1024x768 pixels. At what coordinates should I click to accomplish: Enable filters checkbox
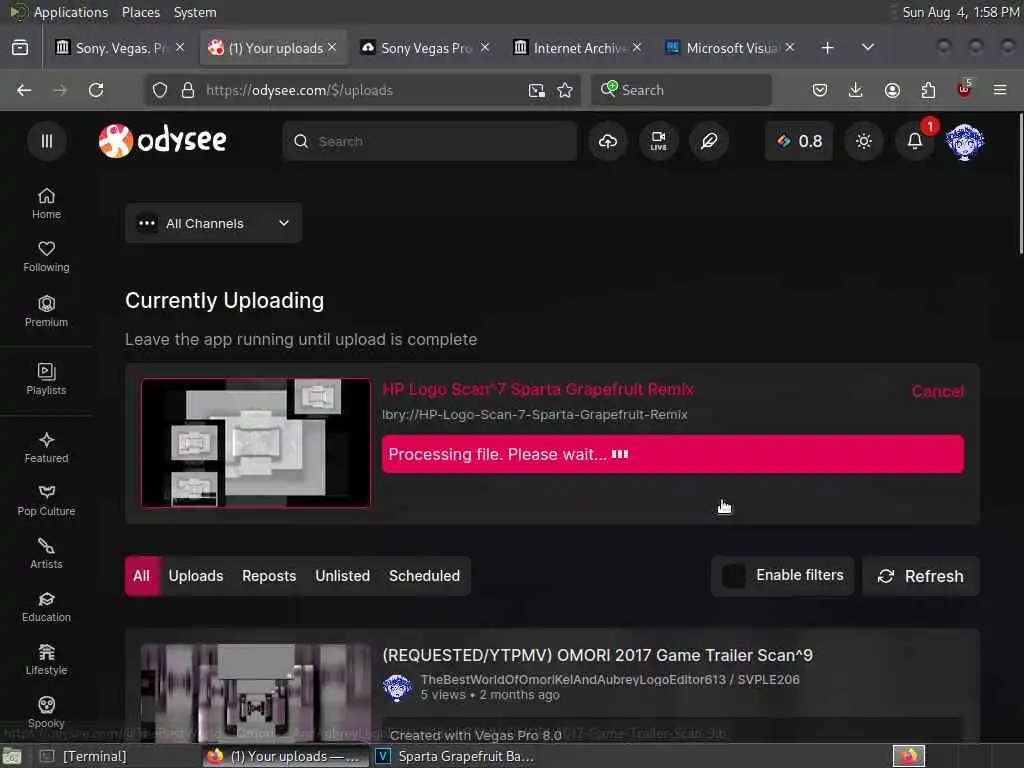(x=733, y=576)
